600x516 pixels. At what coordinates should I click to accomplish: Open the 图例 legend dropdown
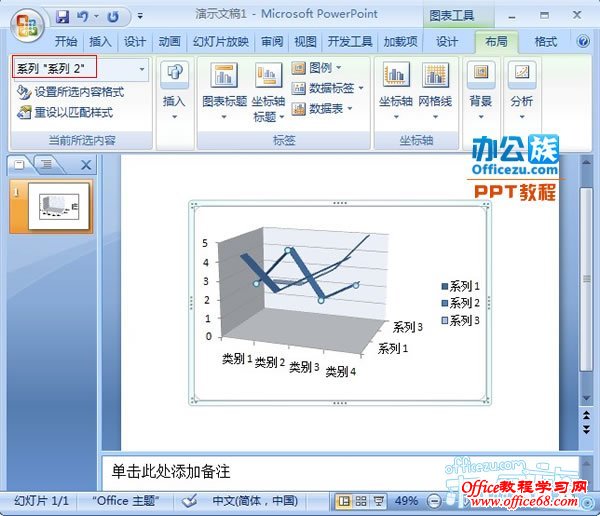(x=316, y=68)
